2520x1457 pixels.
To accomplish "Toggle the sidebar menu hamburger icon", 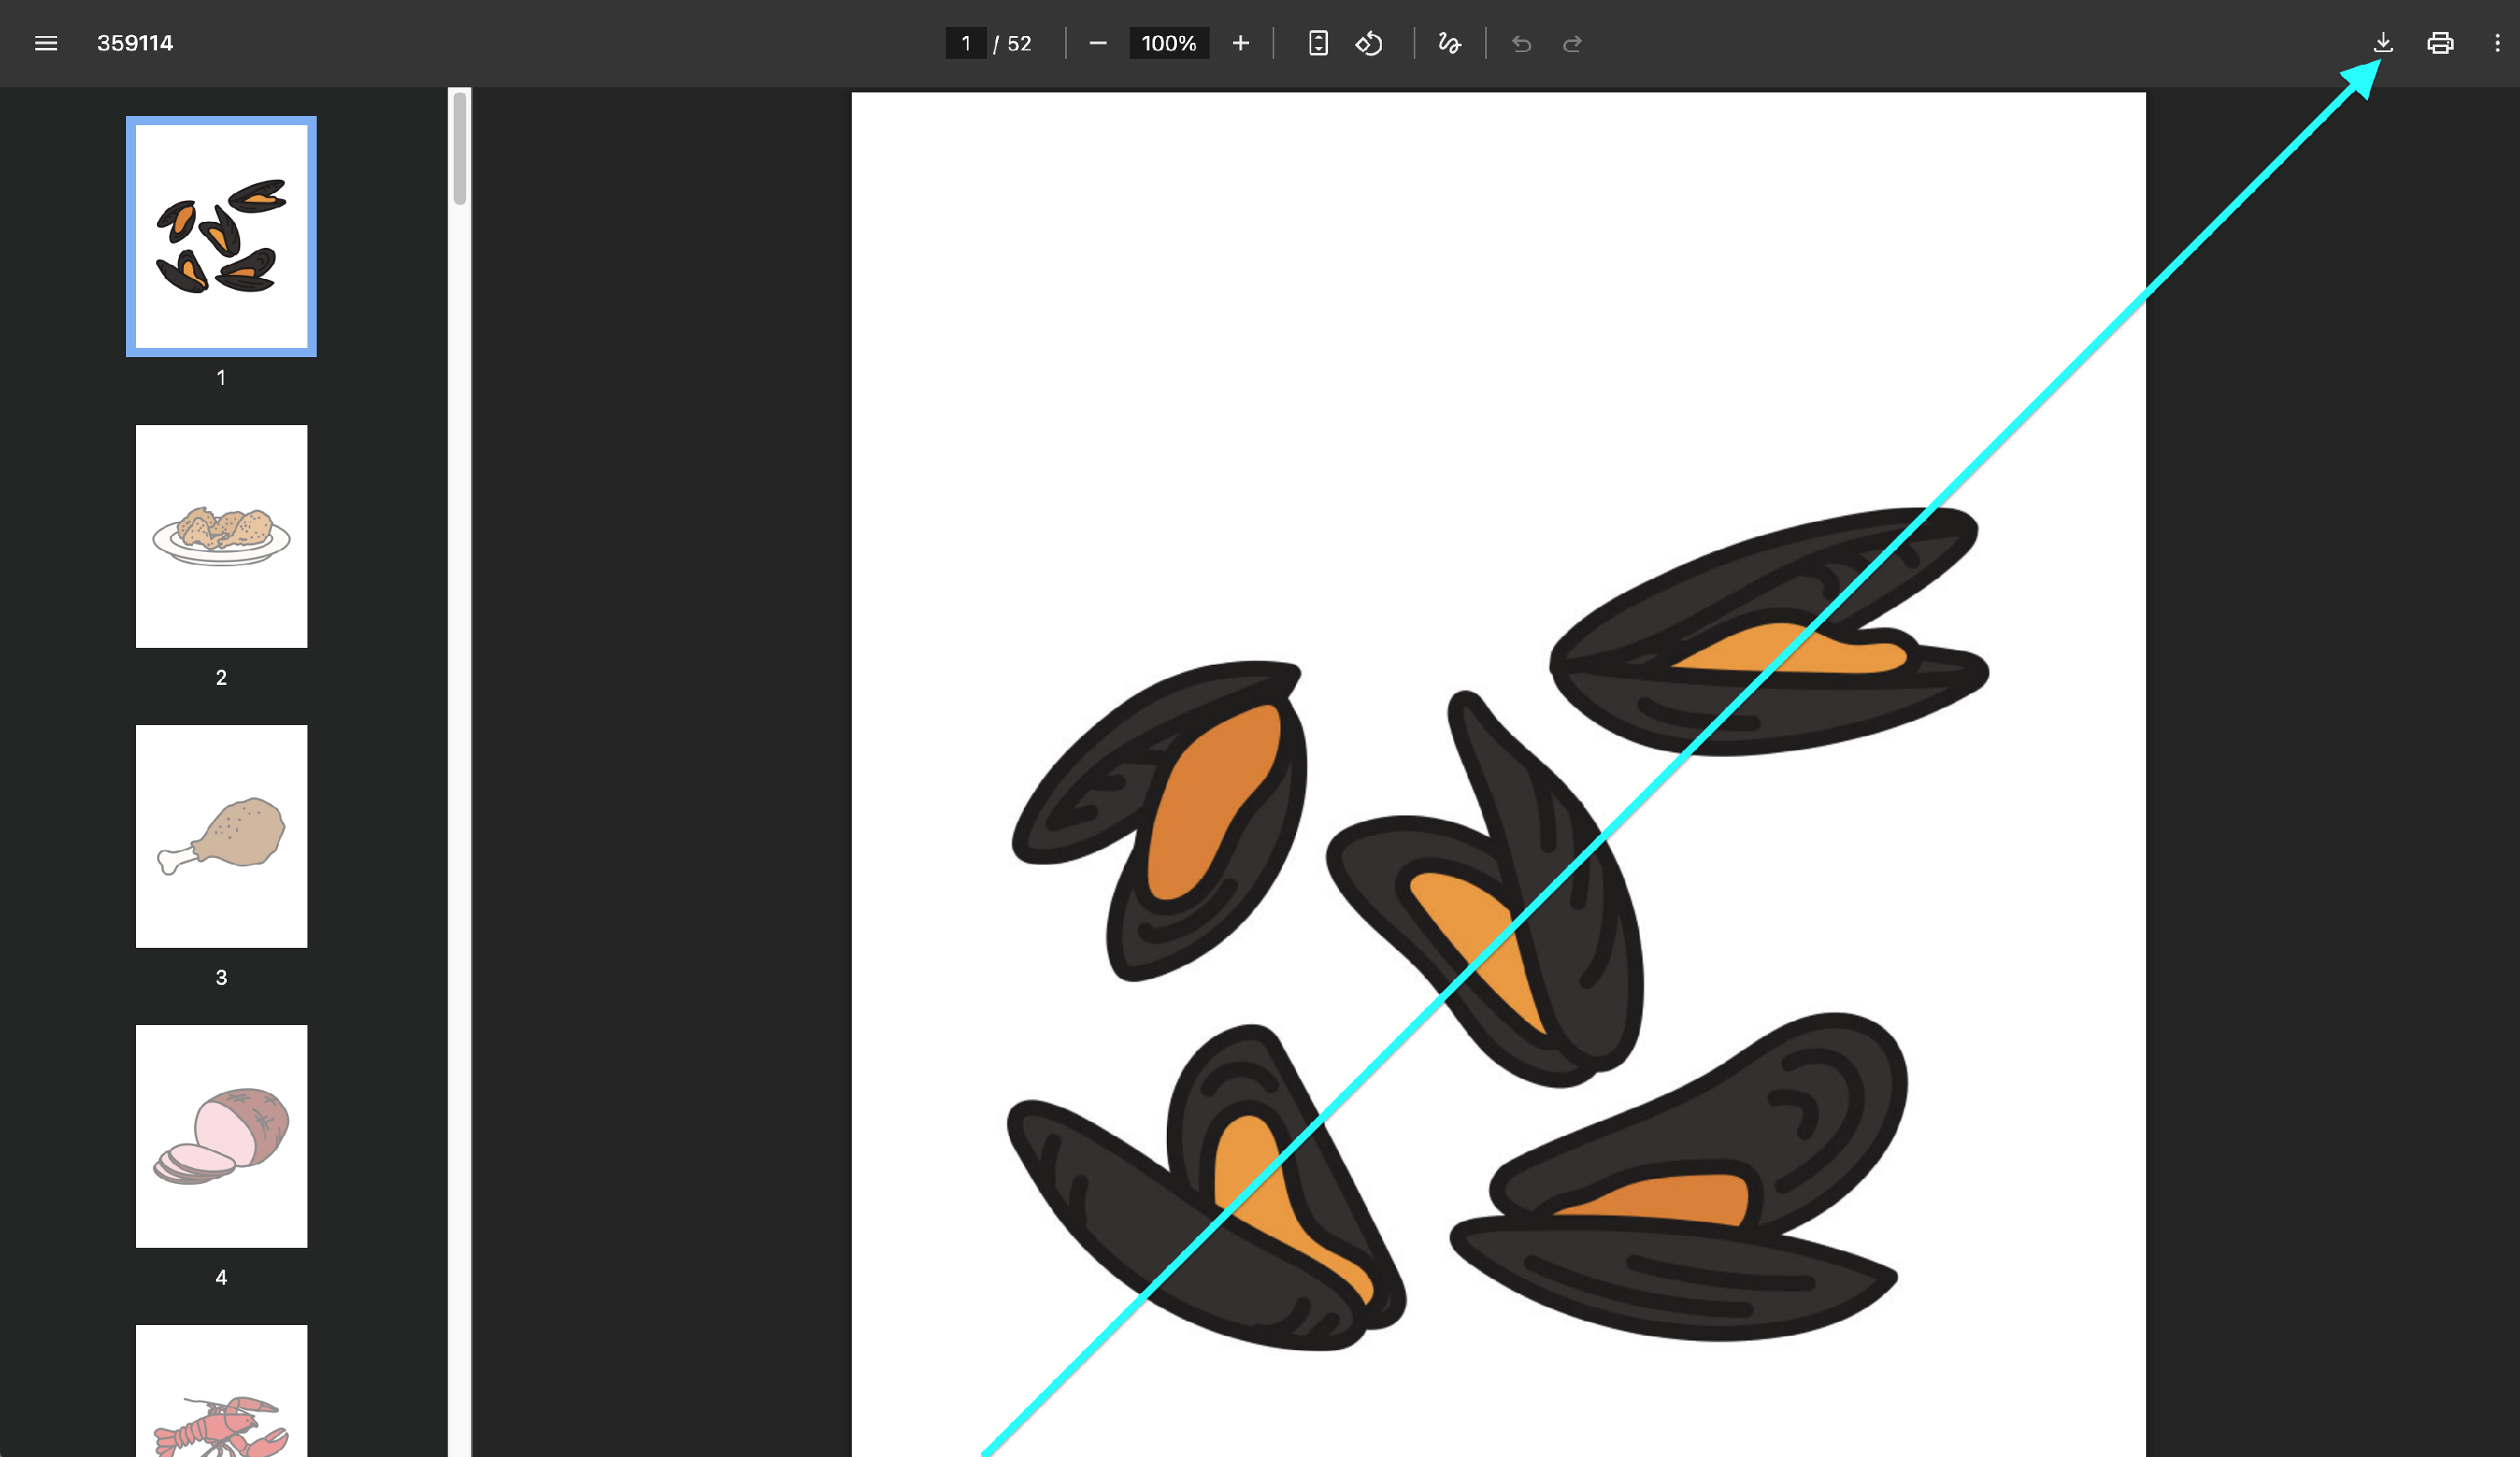I will click(45, 43).
